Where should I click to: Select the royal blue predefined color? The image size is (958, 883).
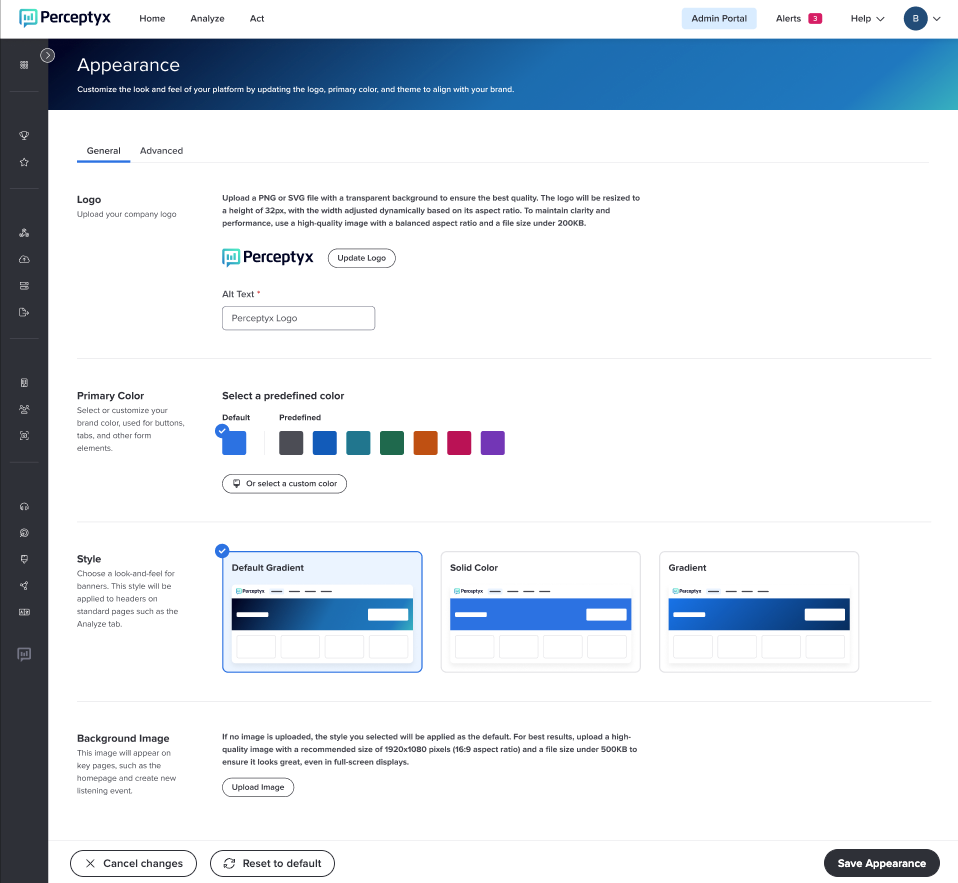point(324,443)
